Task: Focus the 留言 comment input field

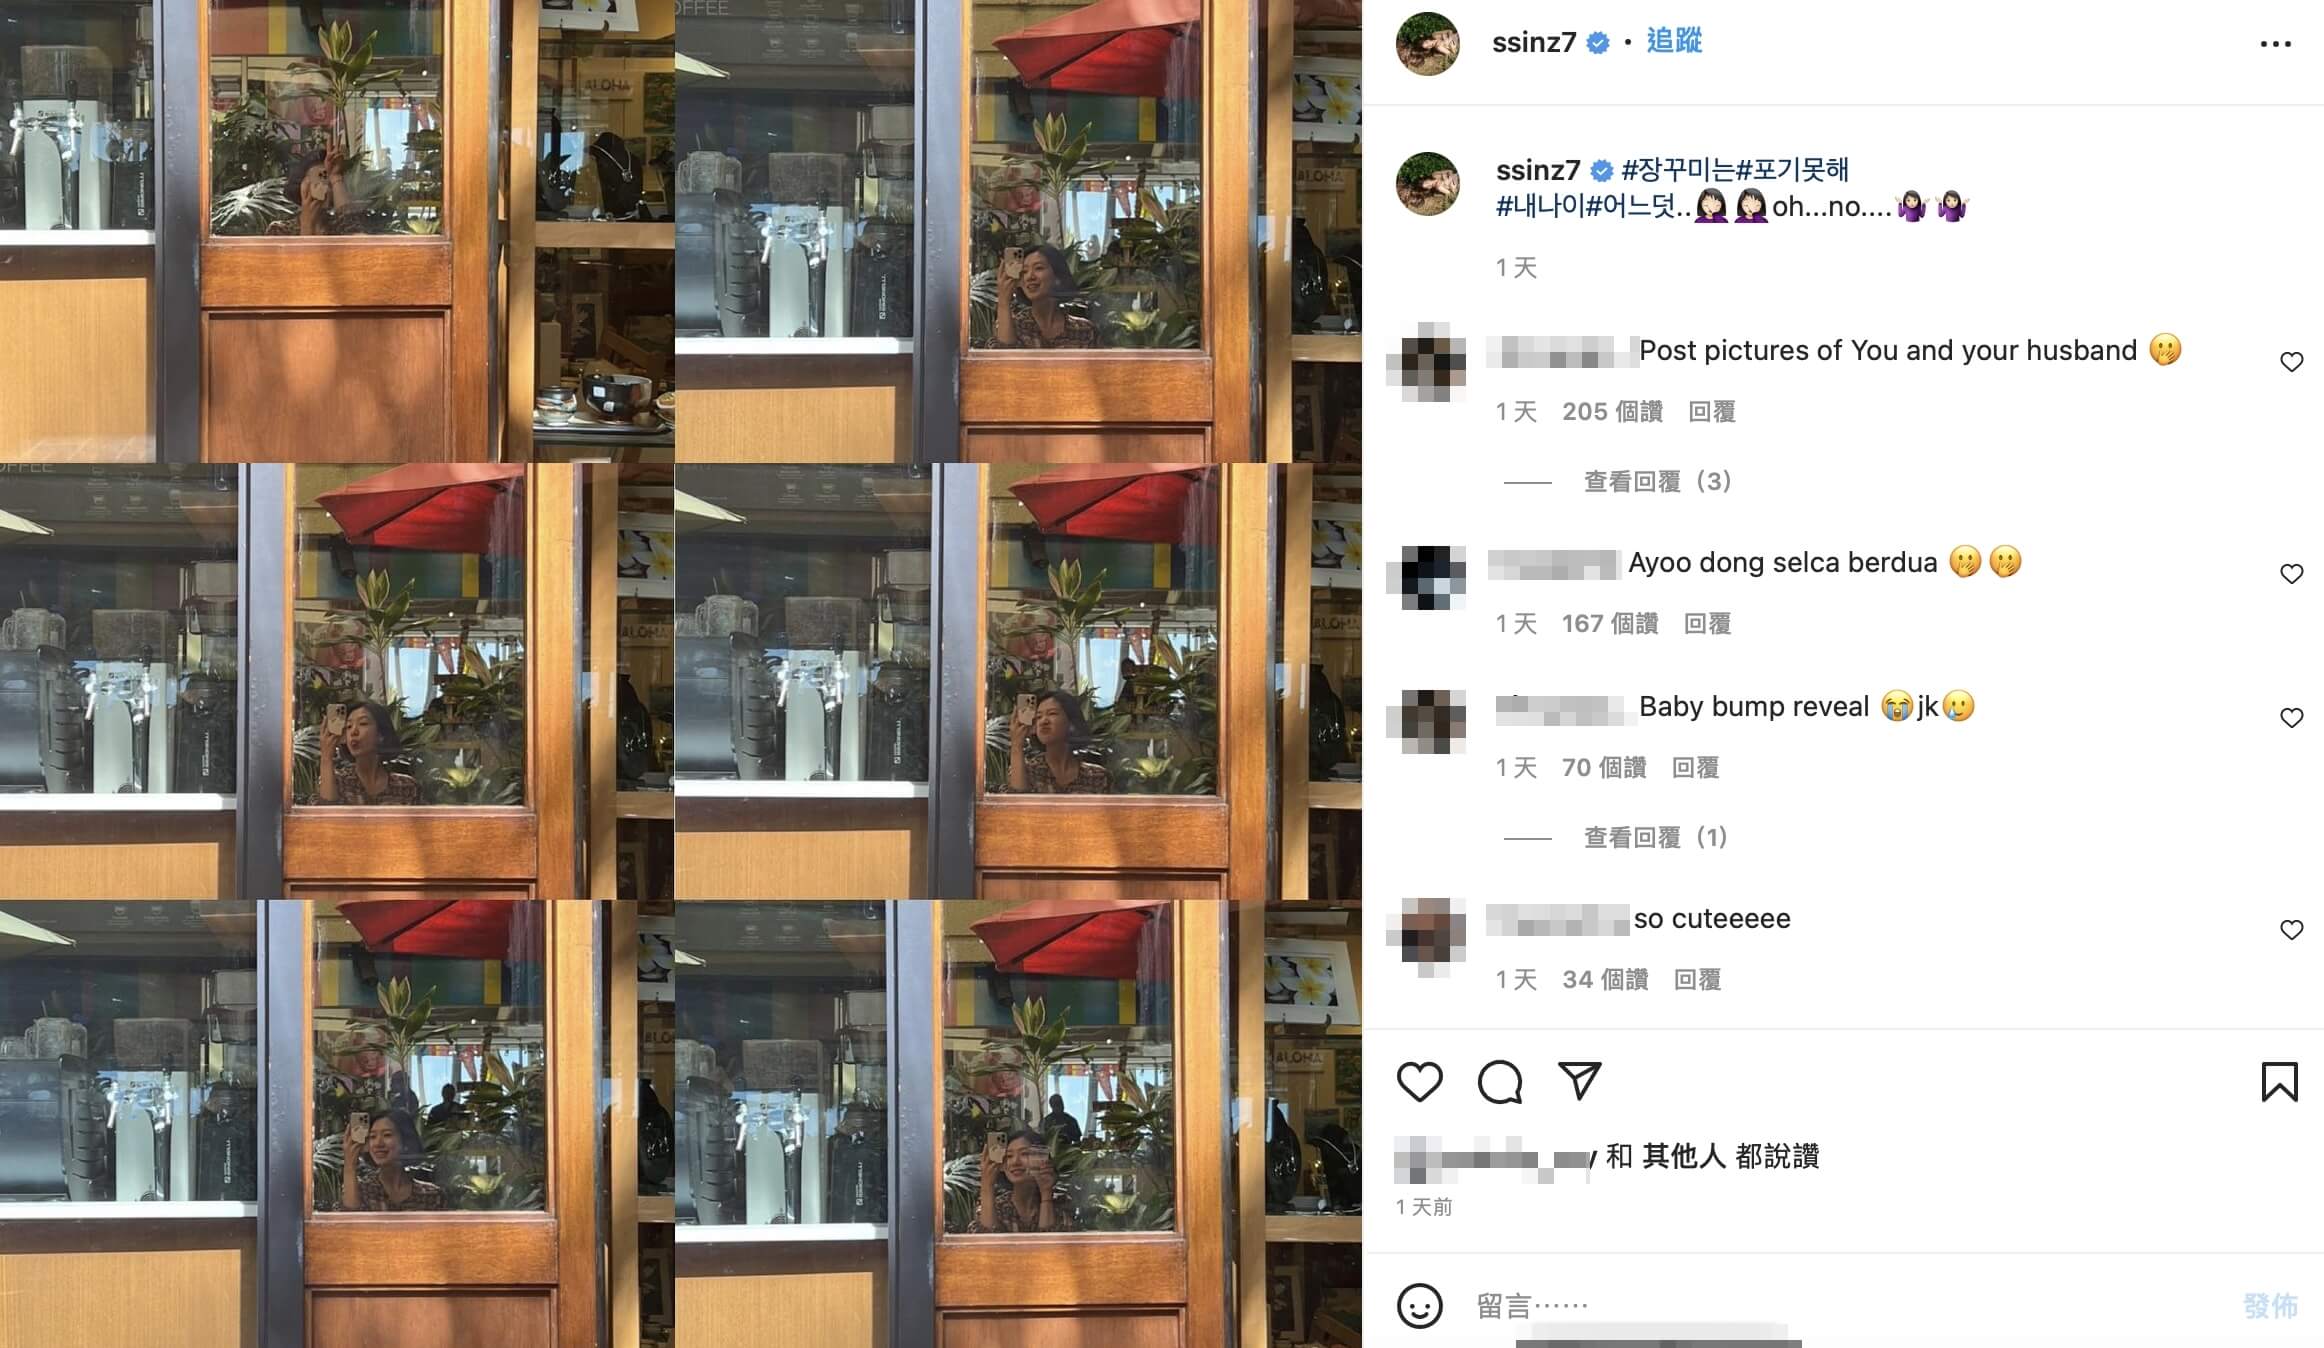Action: click(1850, 1306)
